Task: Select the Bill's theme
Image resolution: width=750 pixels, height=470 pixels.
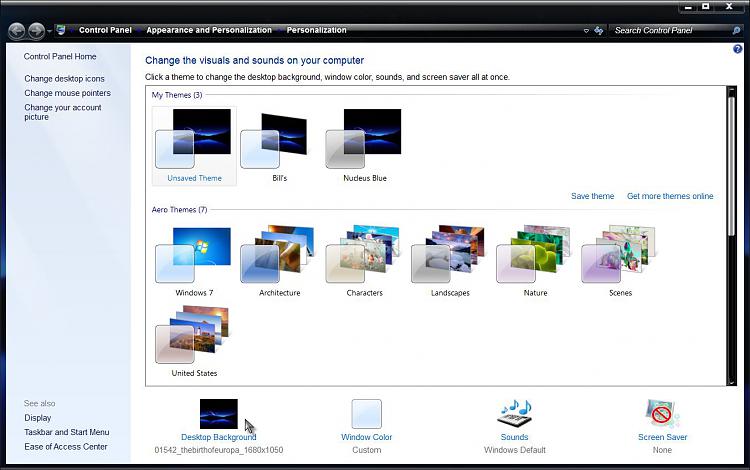Action: (x=279, y=146)
